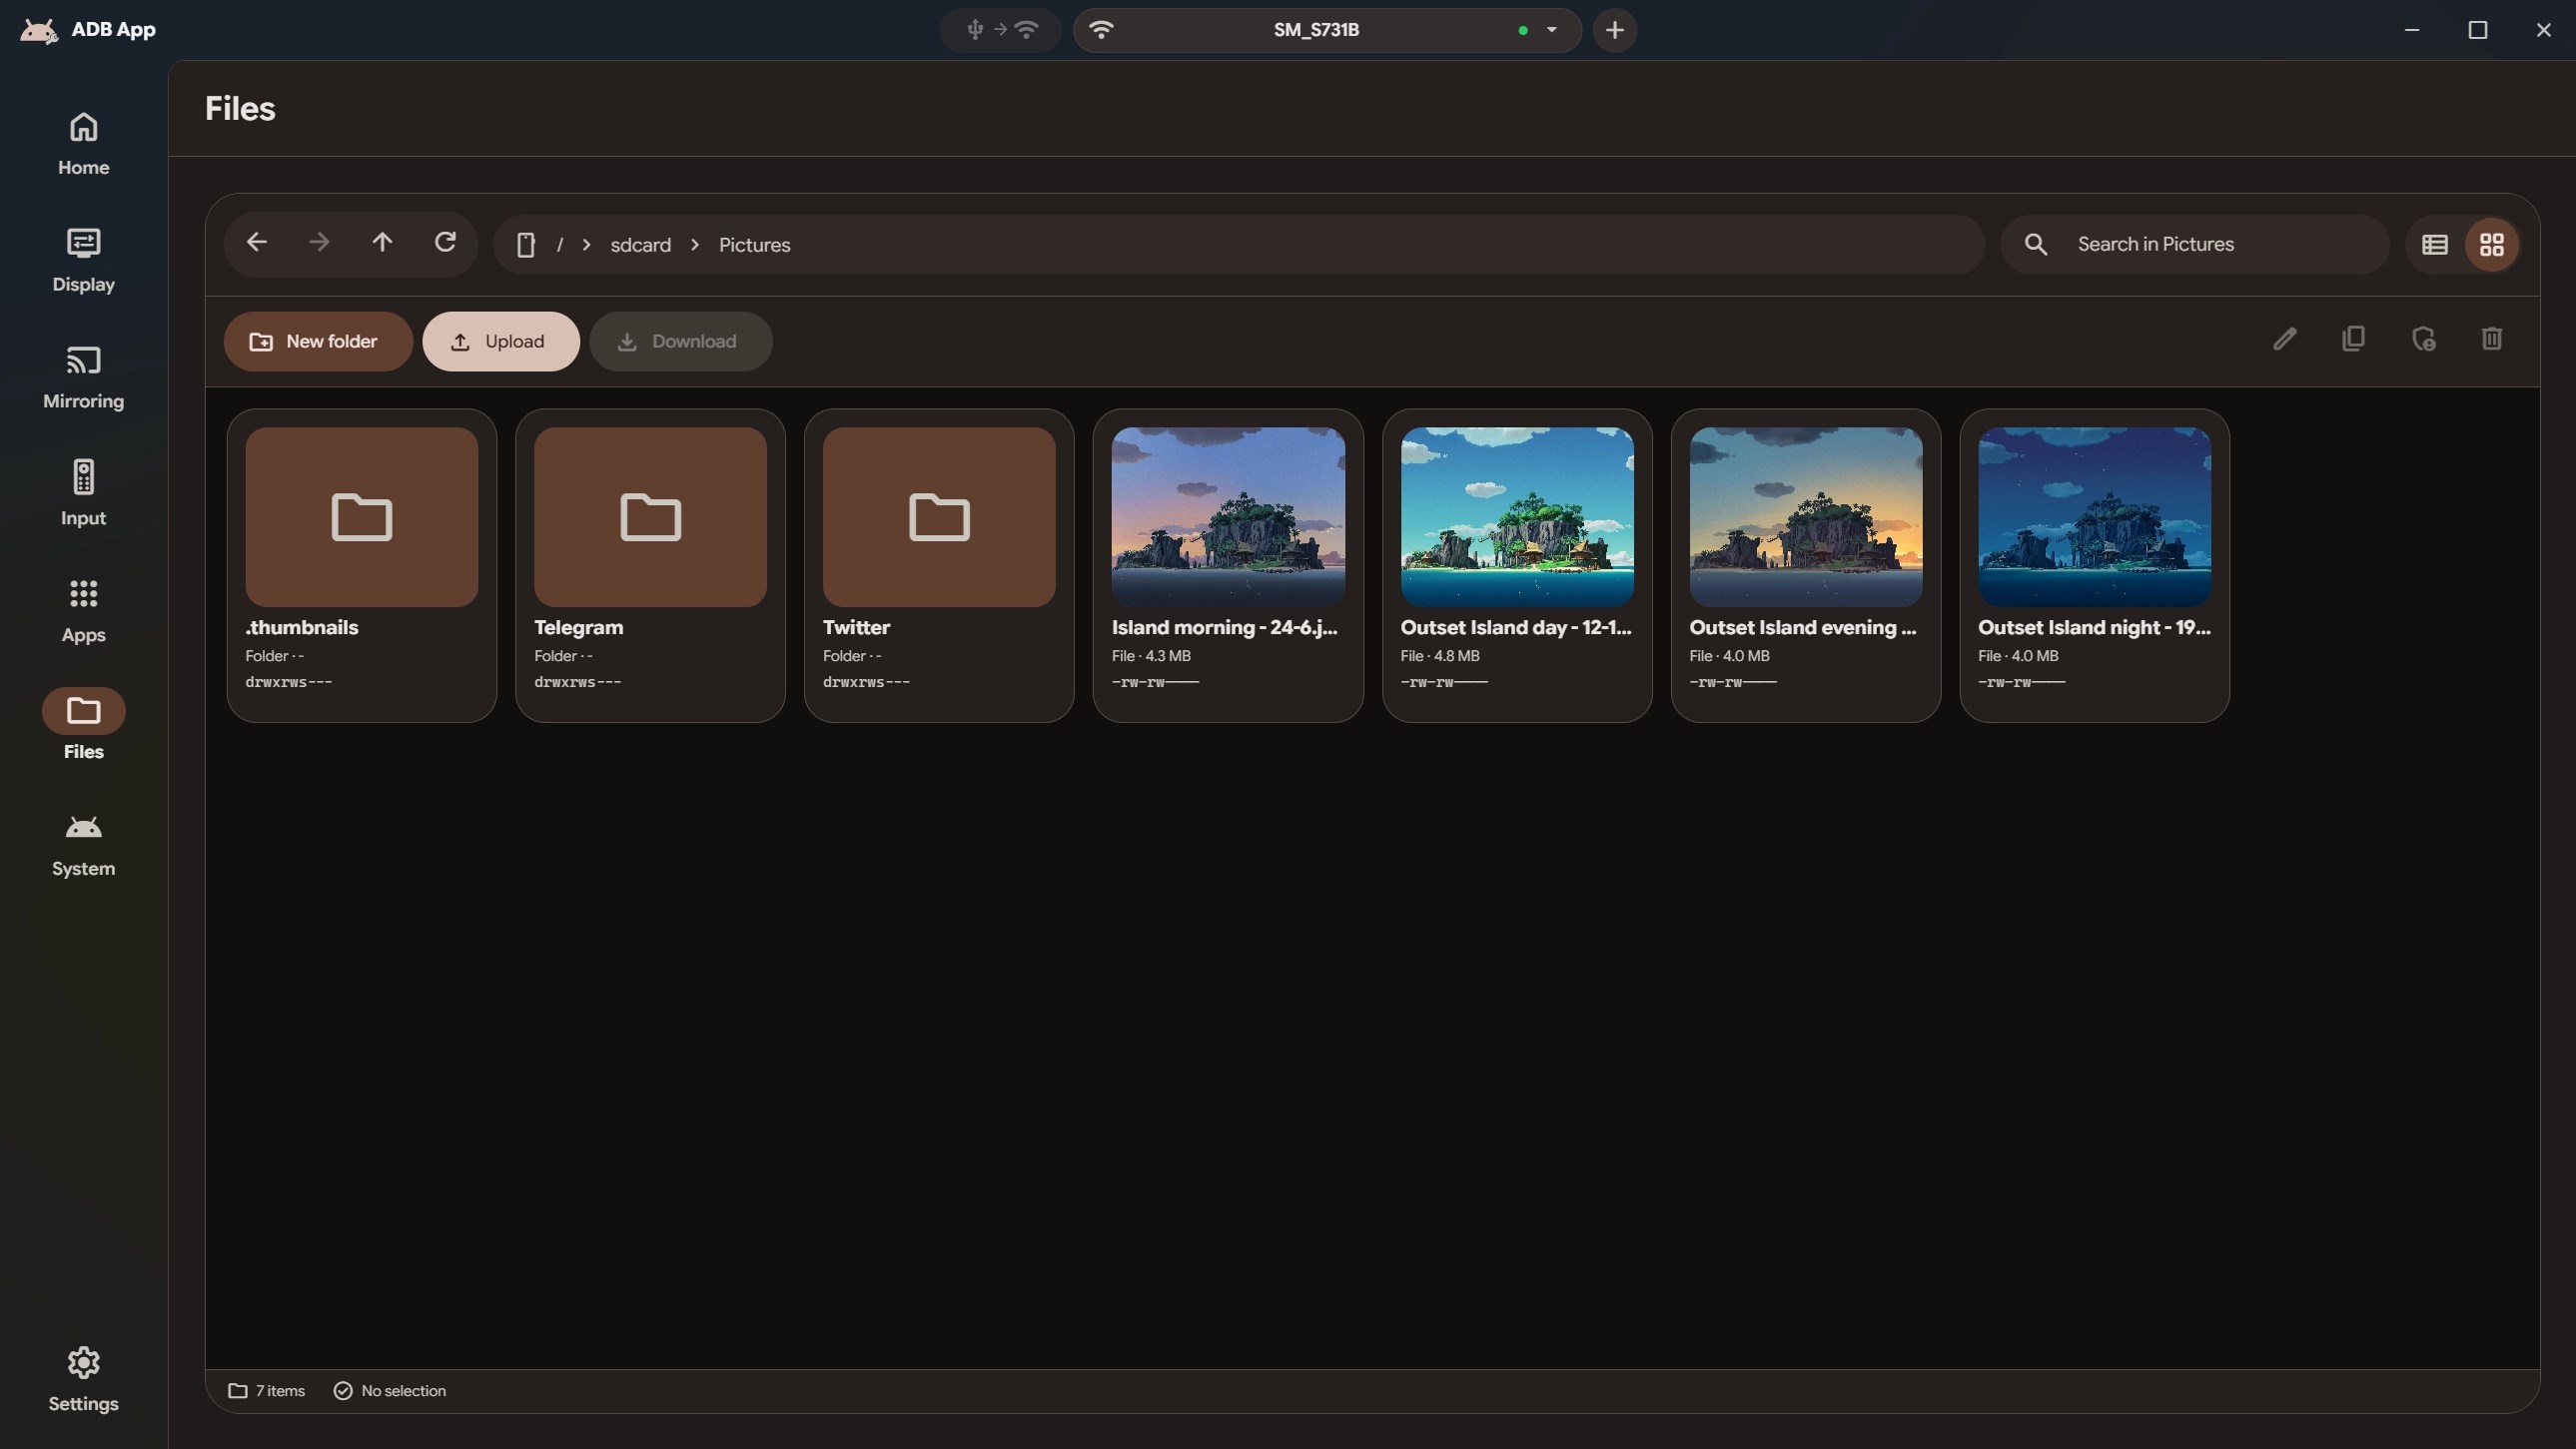Image resolution: width=2576 pixels, height=1449 pixels.
Task: Add a new device connection
Action: (1615, 30)
